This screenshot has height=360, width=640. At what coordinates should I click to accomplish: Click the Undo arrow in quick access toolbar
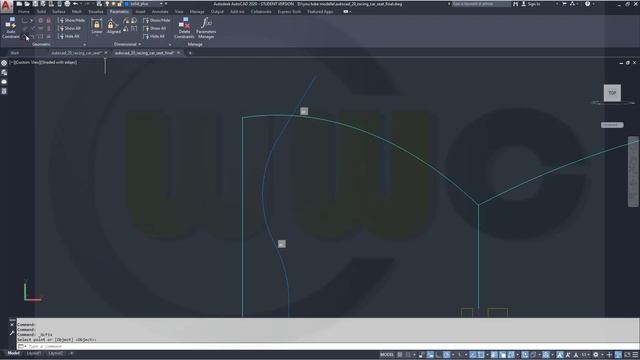tap(76, 4)
